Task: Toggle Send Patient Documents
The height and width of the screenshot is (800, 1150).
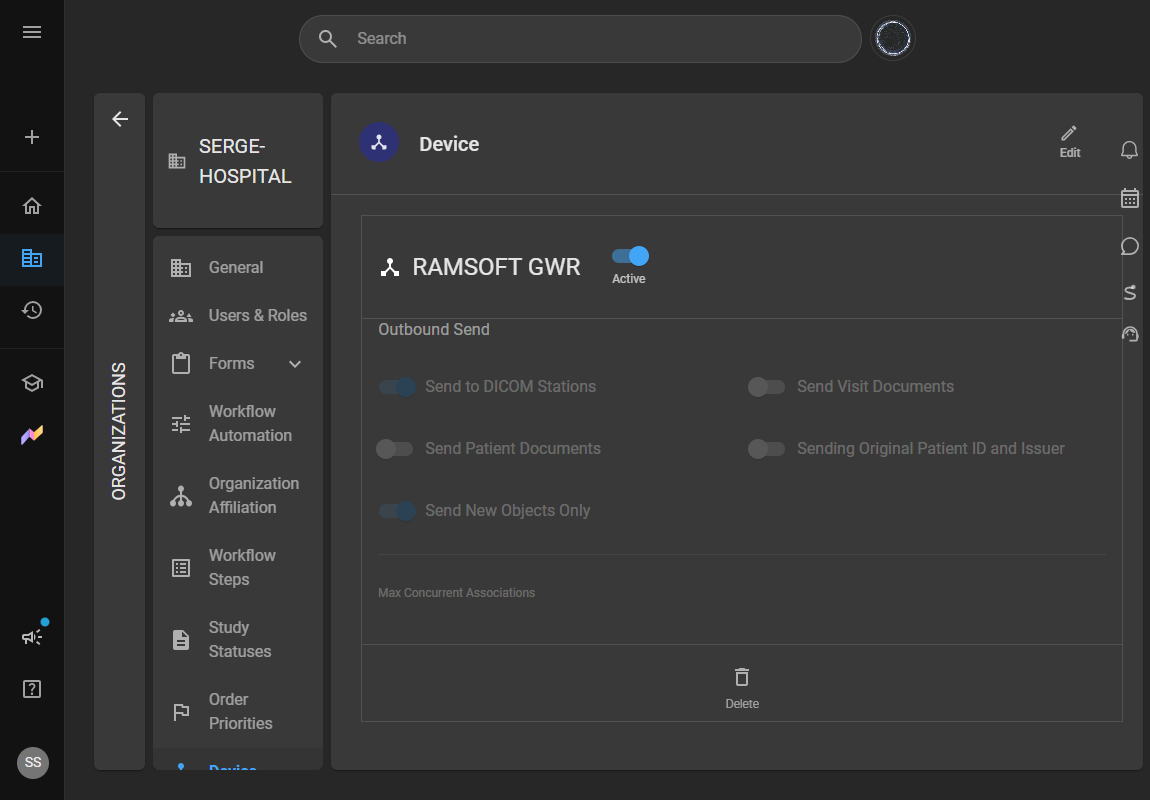Action: coord(395,449)
